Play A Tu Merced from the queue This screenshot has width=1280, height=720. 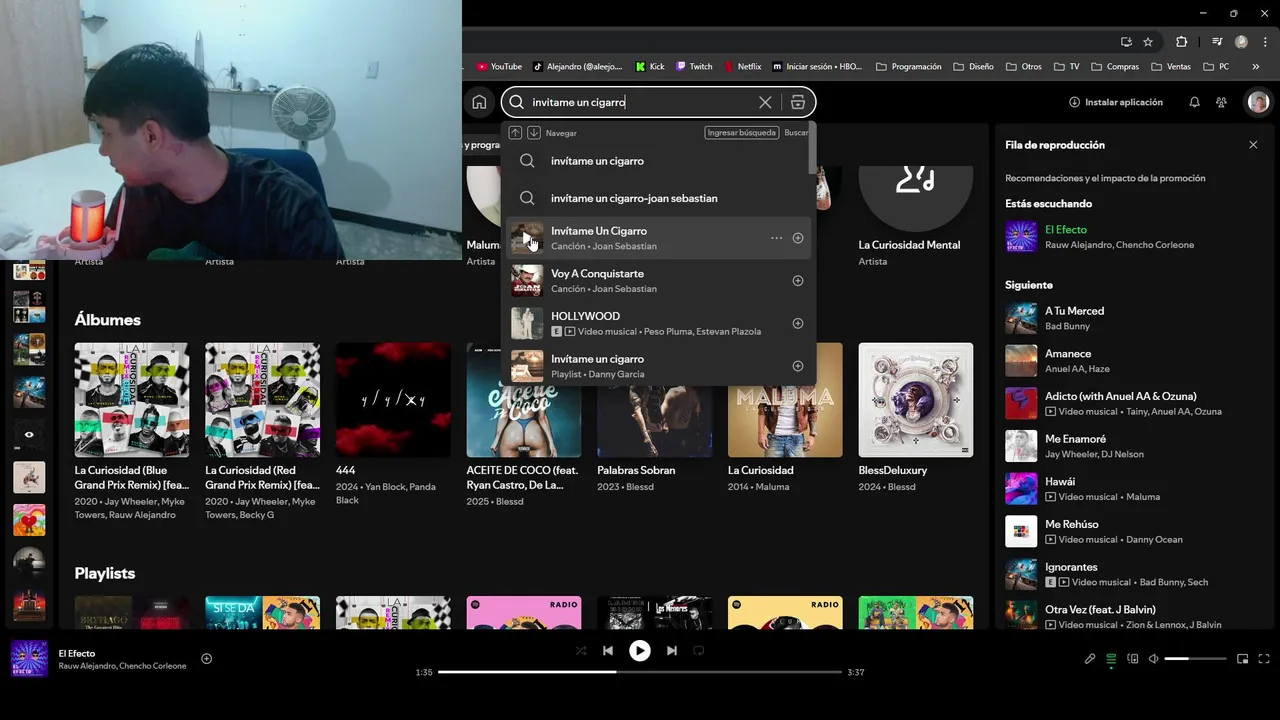(x=1021, y=318)
